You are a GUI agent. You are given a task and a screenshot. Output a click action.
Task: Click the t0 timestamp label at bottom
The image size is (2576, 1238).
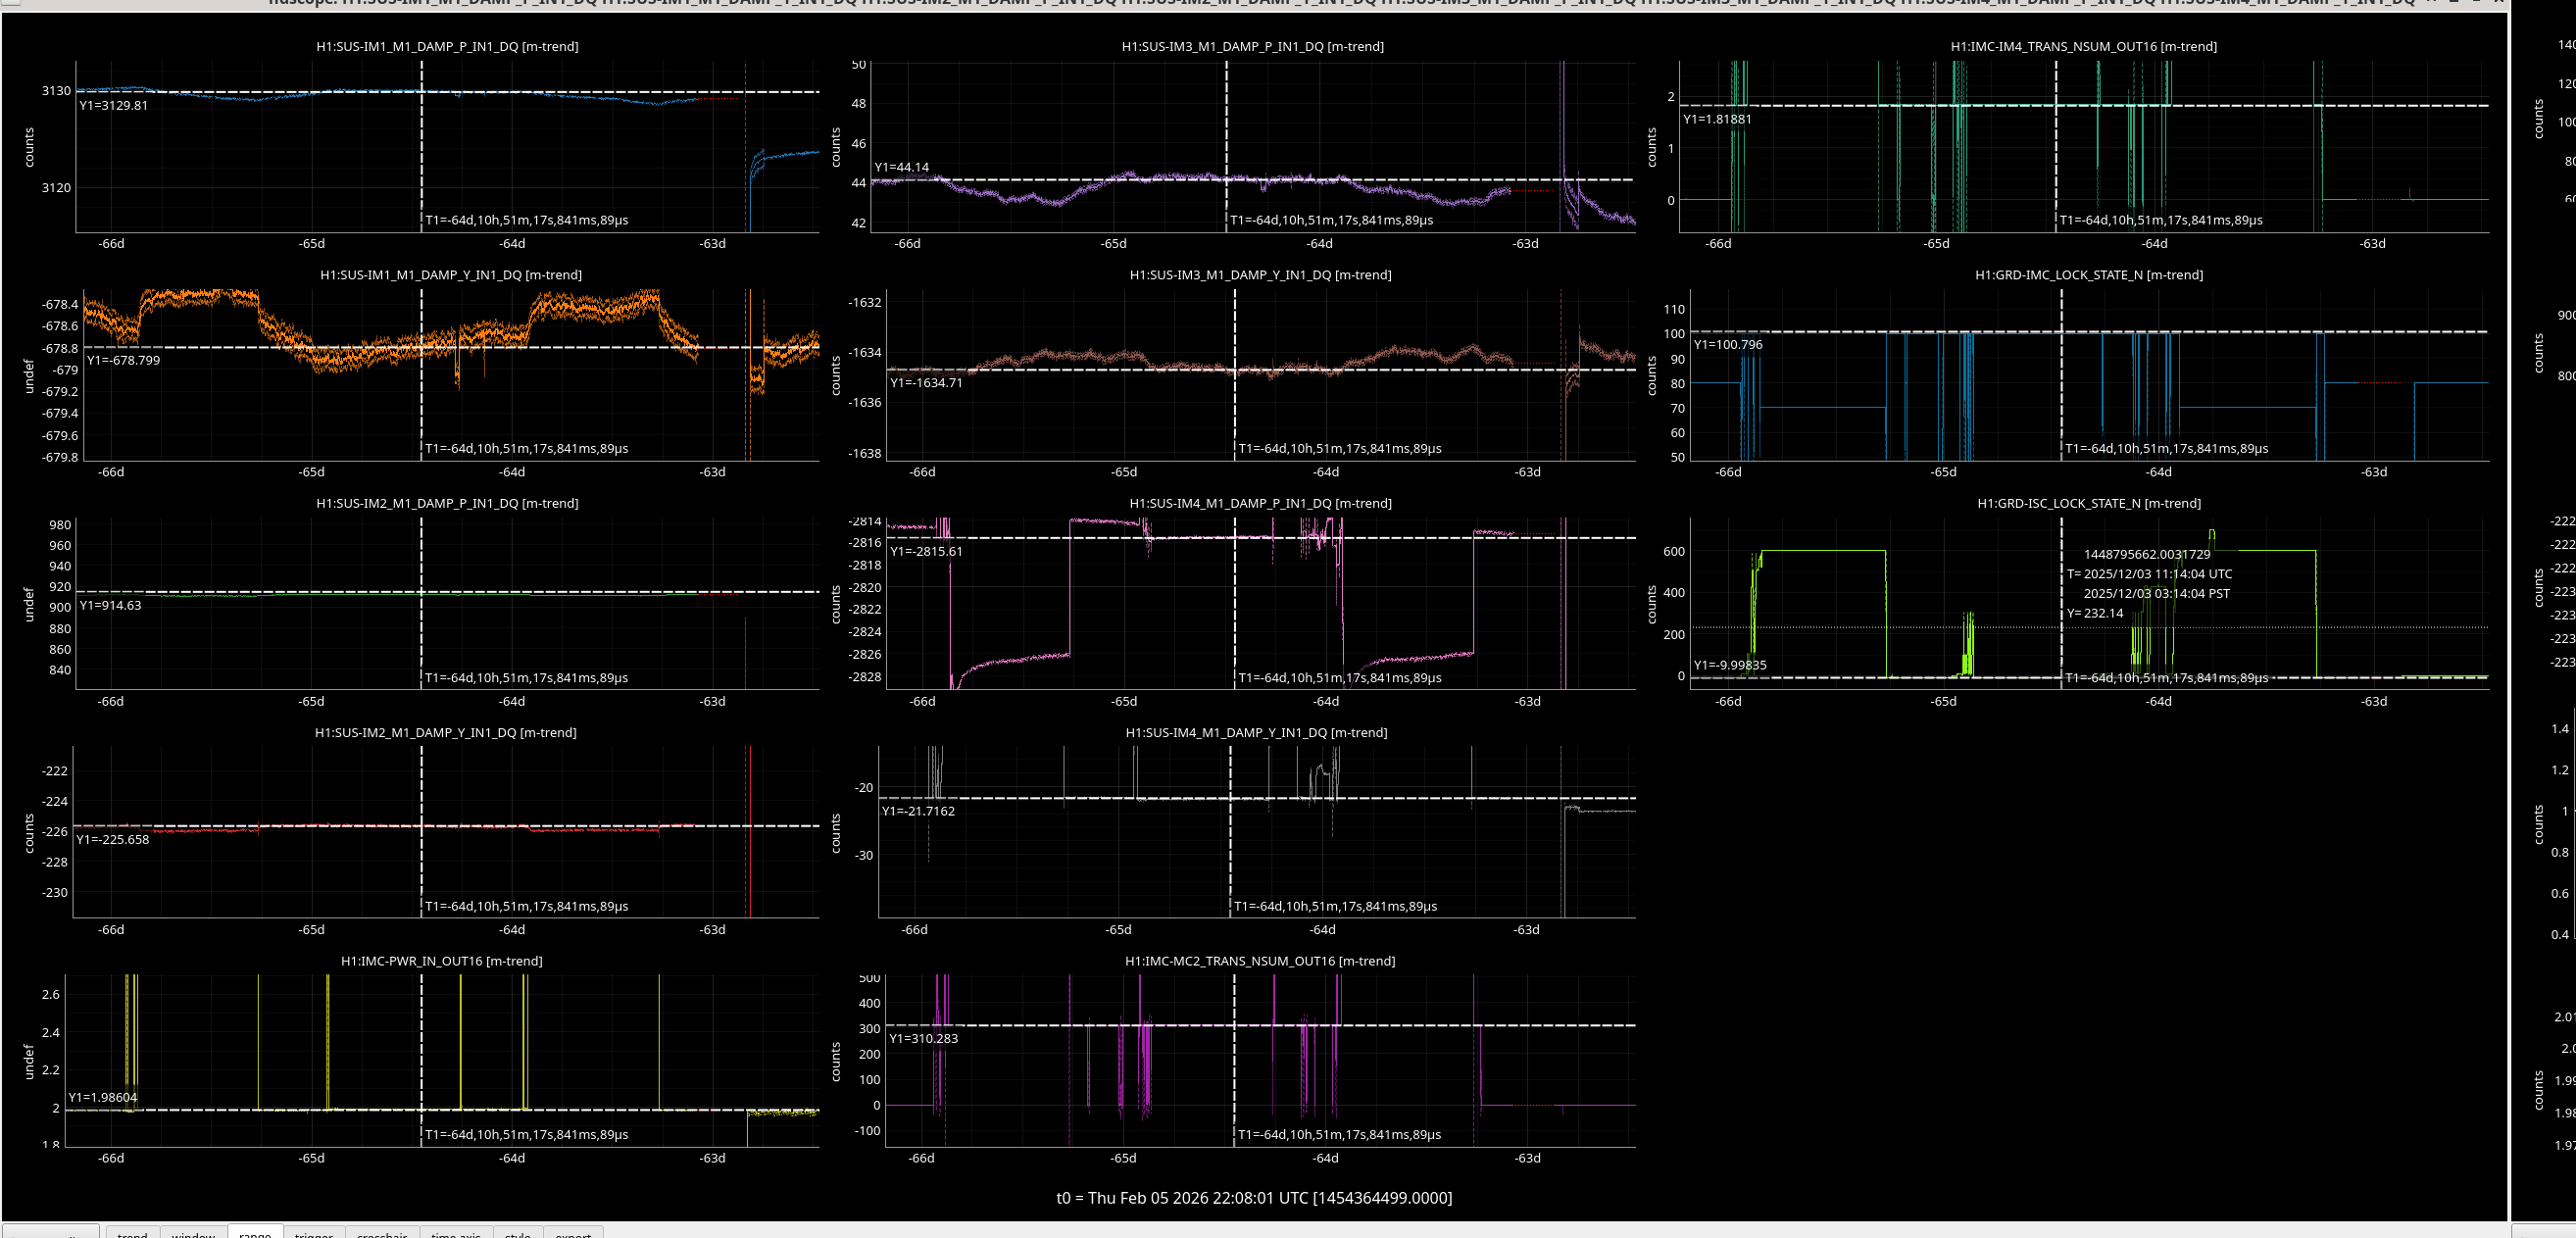(x=1254, y=1197)
